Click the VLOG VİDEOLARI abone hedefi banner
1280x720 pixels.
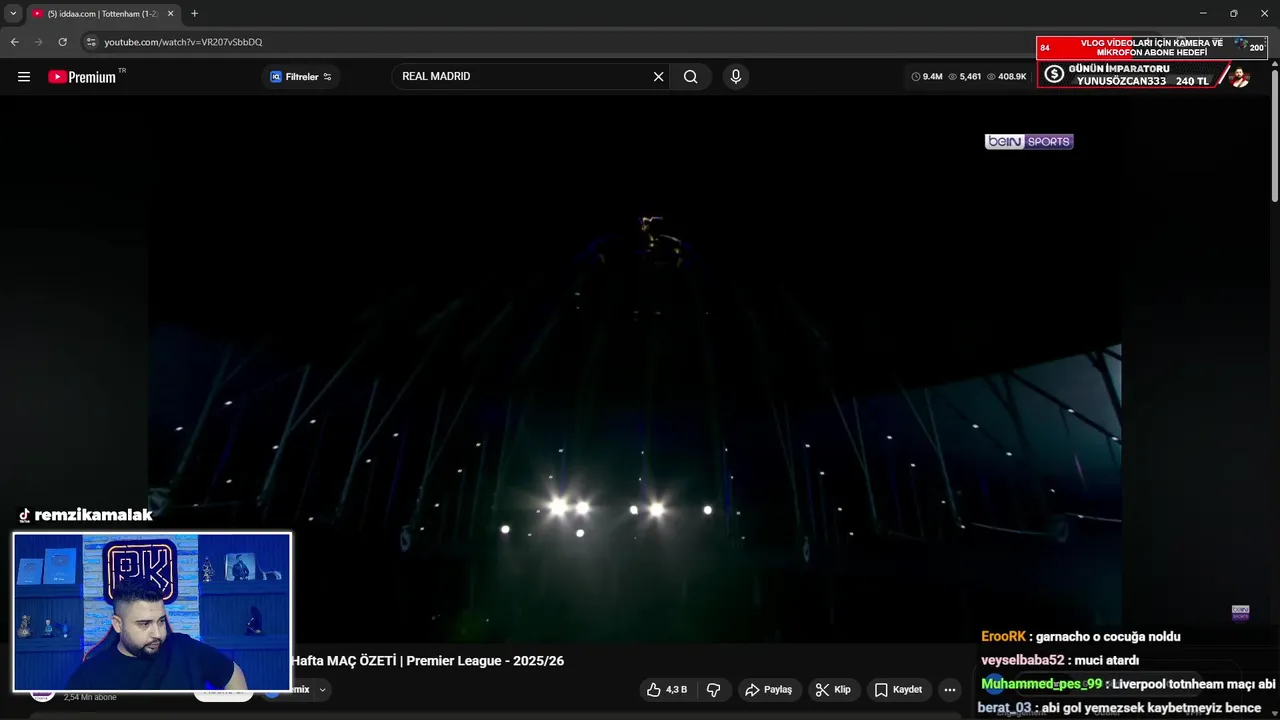[1152, 48]
